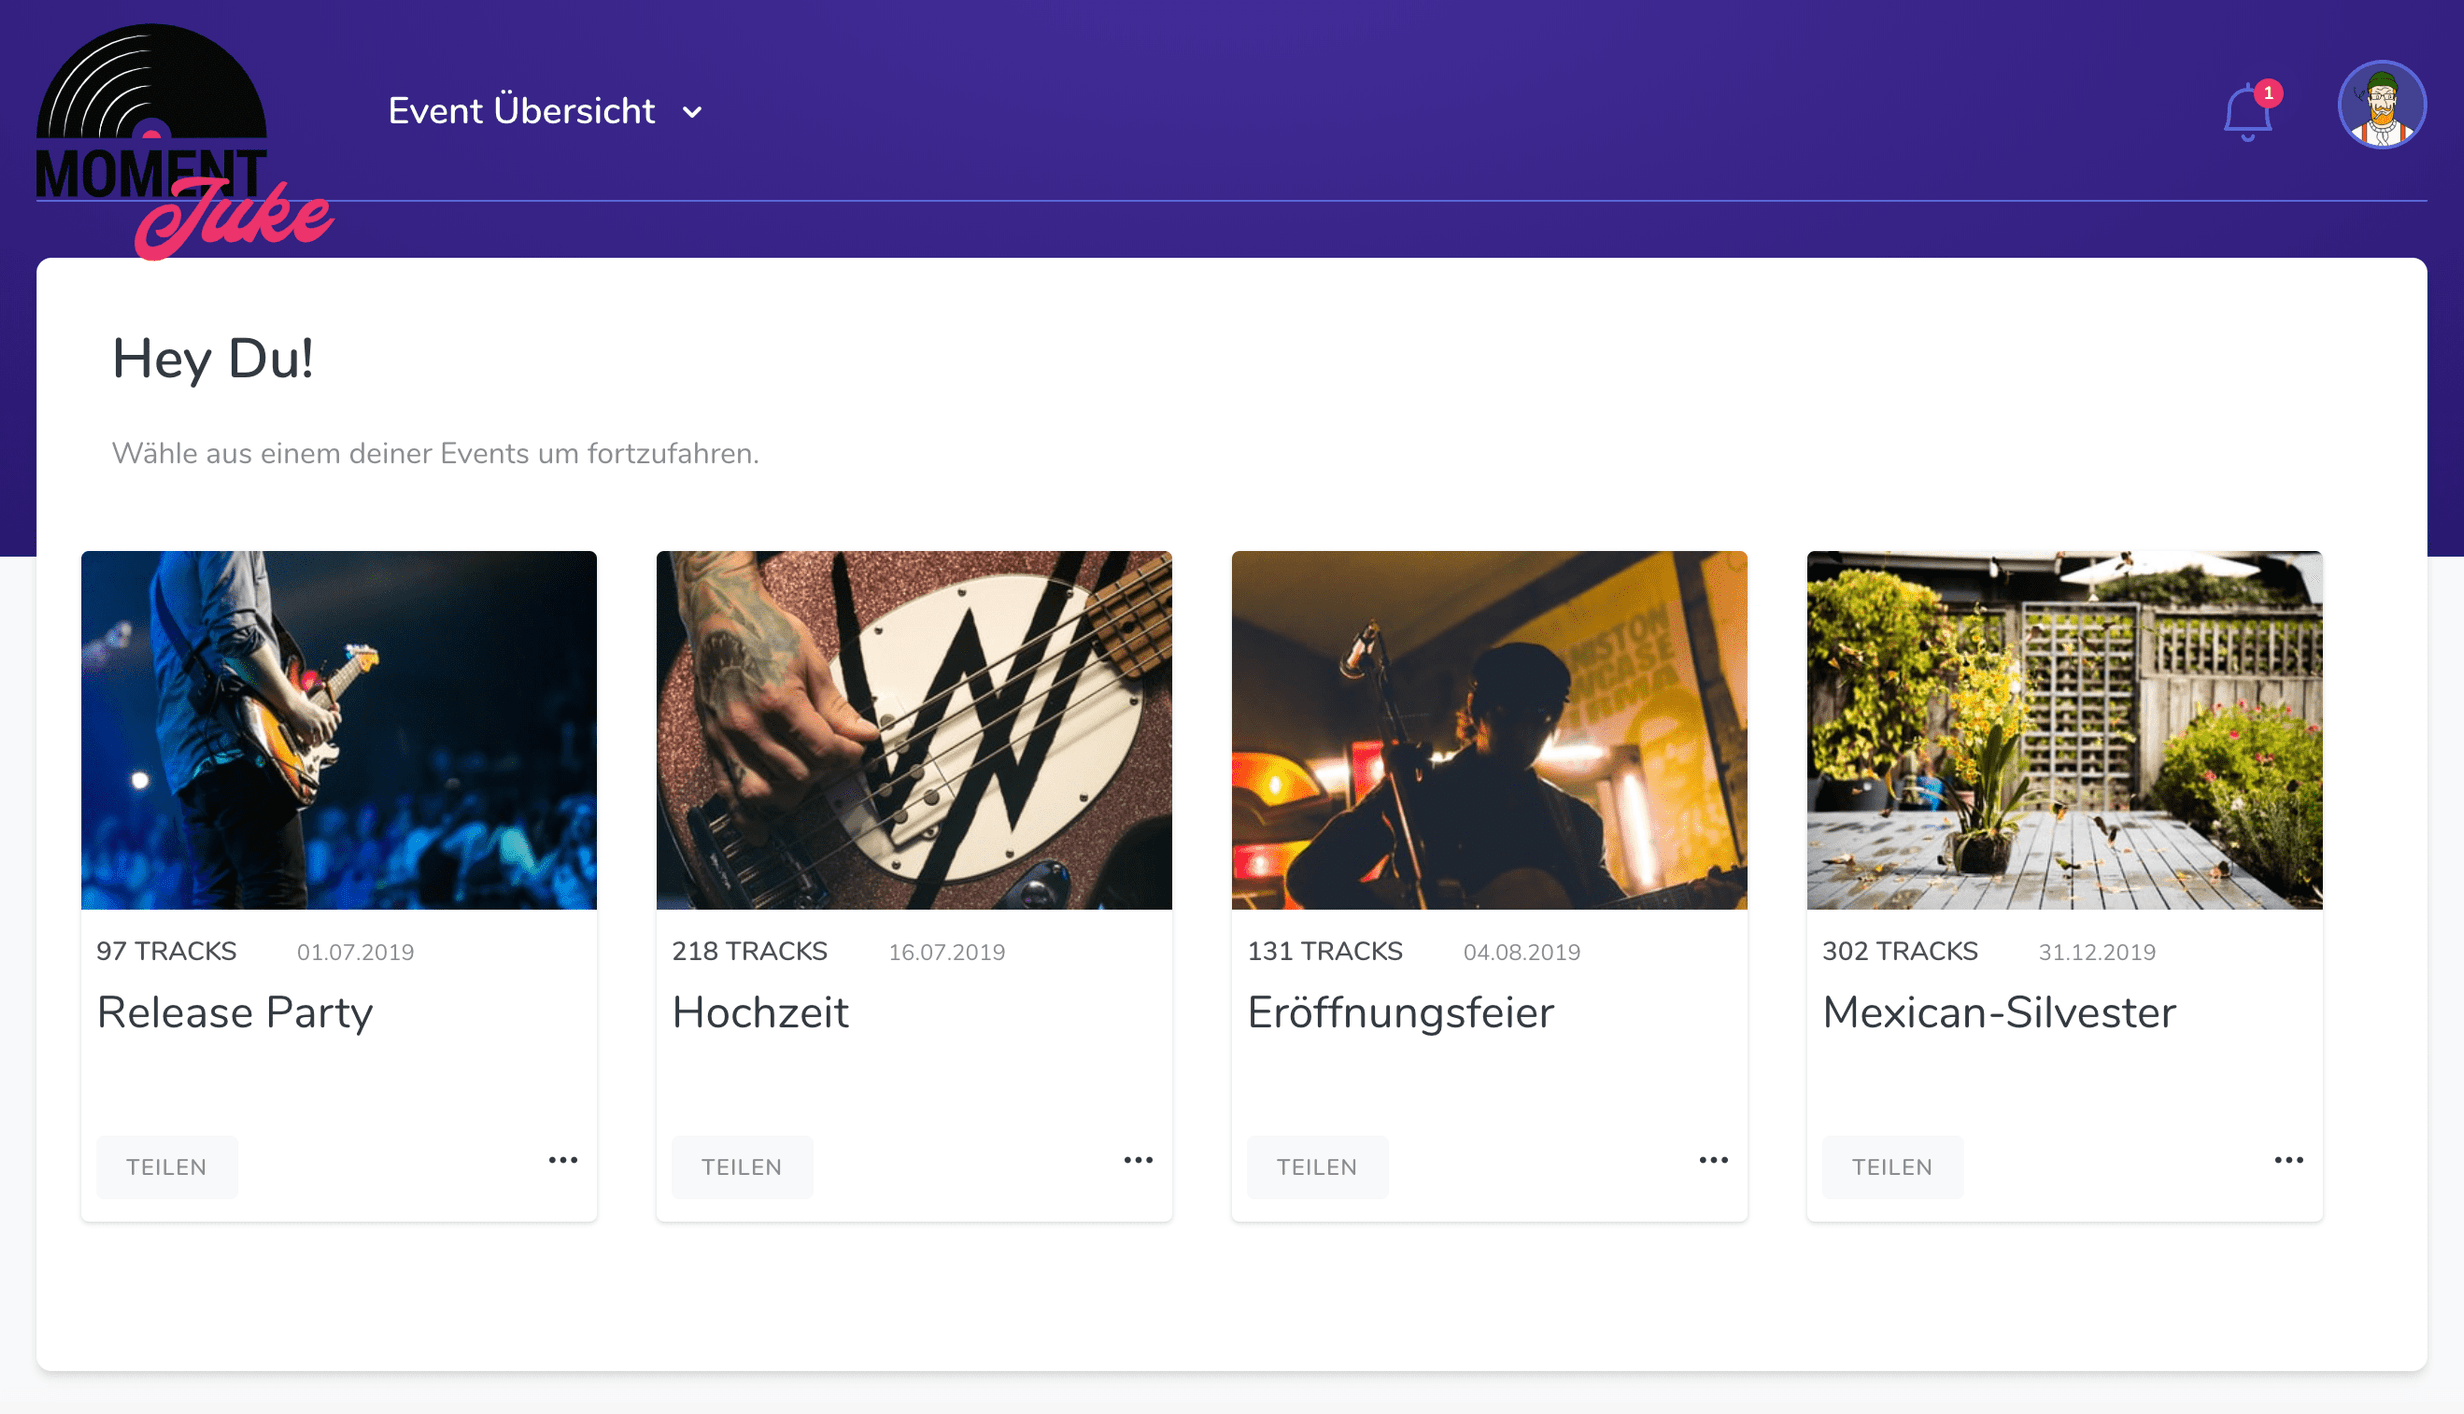Click the 218 TRACKS label
This screenshot has width=2464, height=1414.
[x=750, y=951]
